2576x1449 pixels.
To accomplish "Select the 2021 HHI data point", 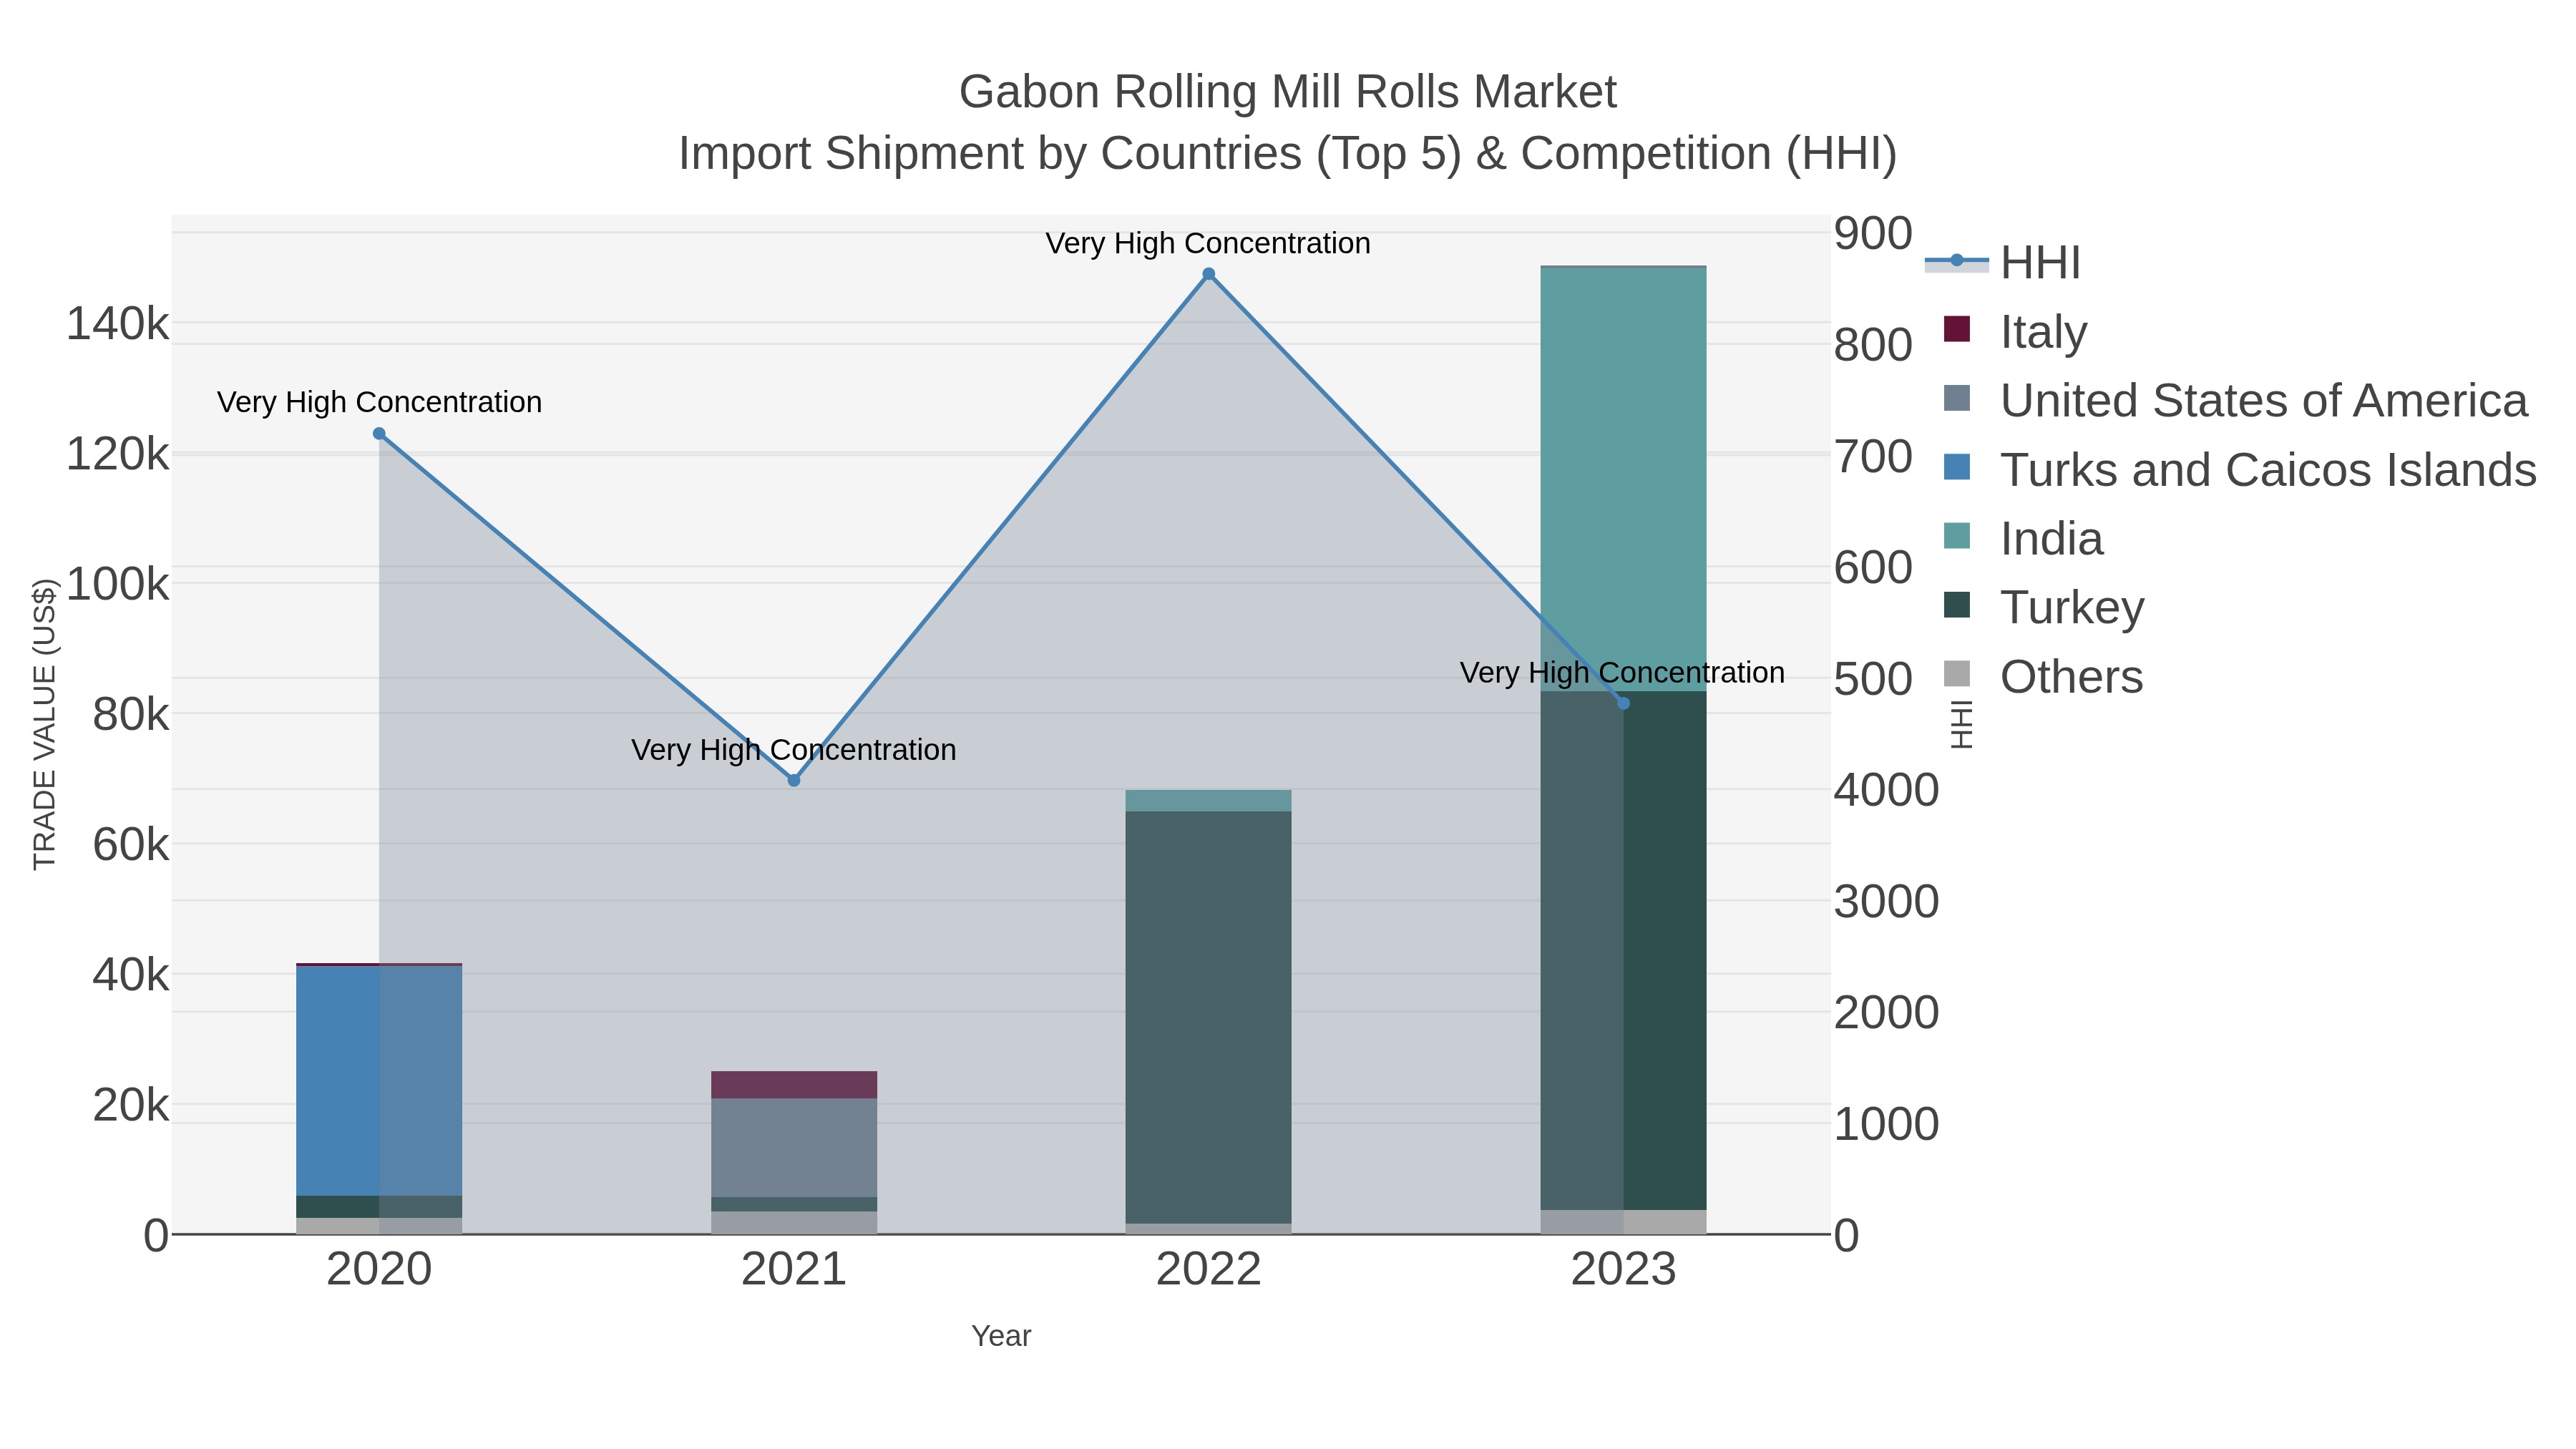I will click(x=794, y=780).
